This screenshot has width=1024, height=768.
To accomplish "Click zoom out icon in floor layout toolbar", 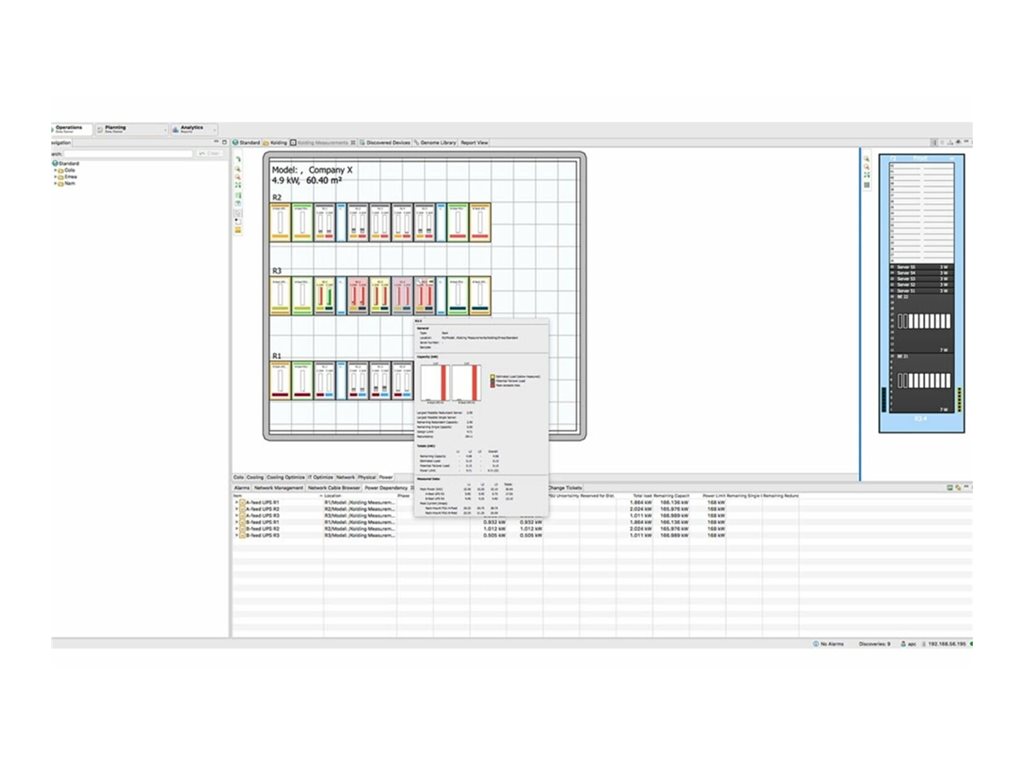I will (x=238, y=177).
